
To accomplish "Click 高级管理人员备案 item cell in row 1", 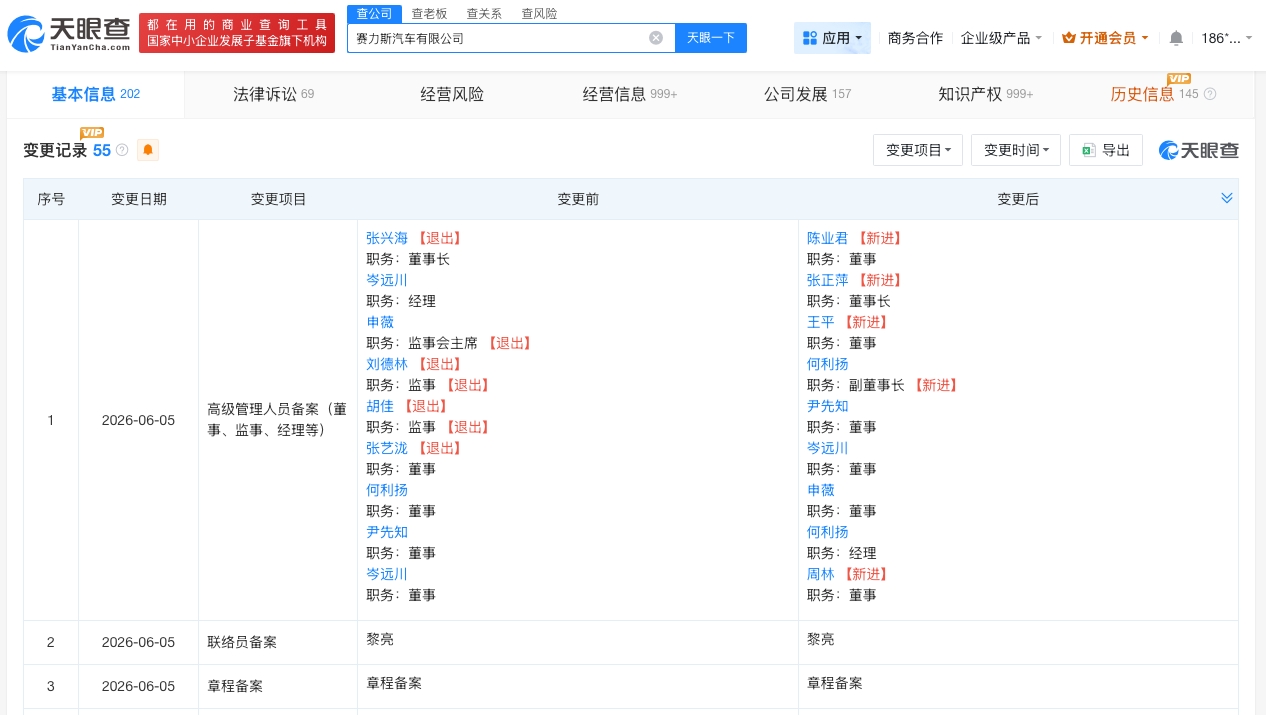I will [x=277, y=420].
